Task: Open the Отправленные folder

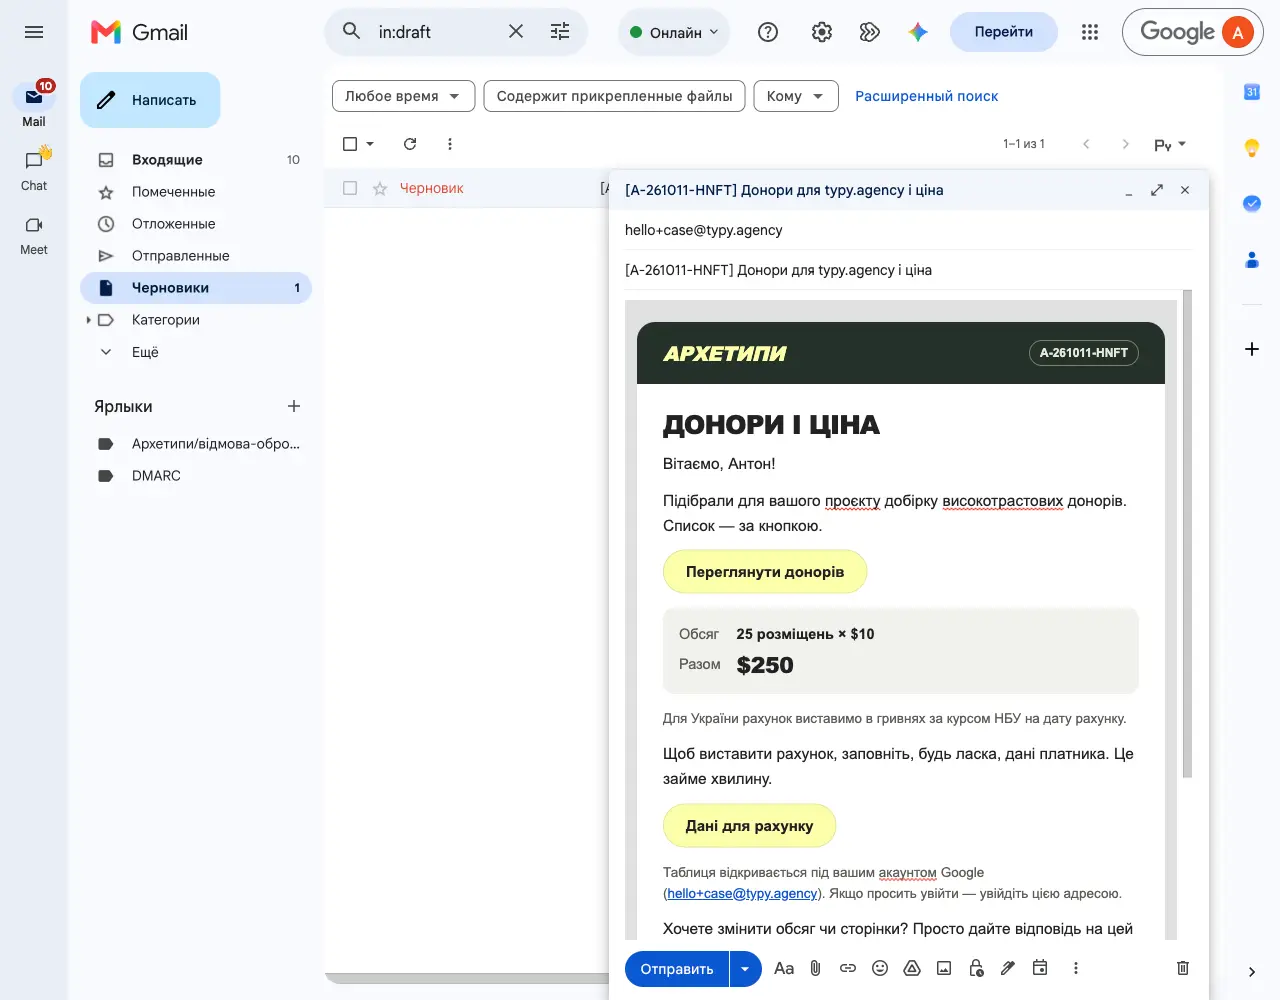Action: (x=196, y=256)
